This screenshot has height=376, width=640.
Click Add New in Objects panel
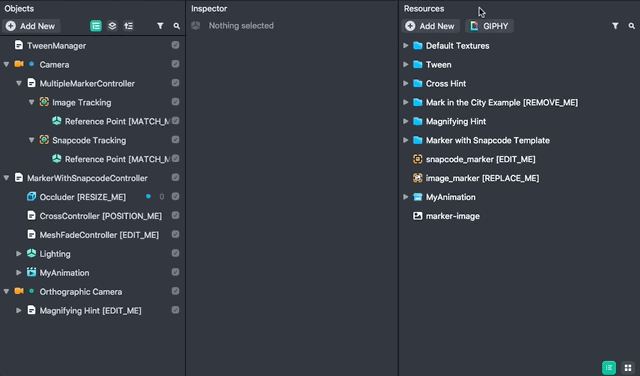31,26
